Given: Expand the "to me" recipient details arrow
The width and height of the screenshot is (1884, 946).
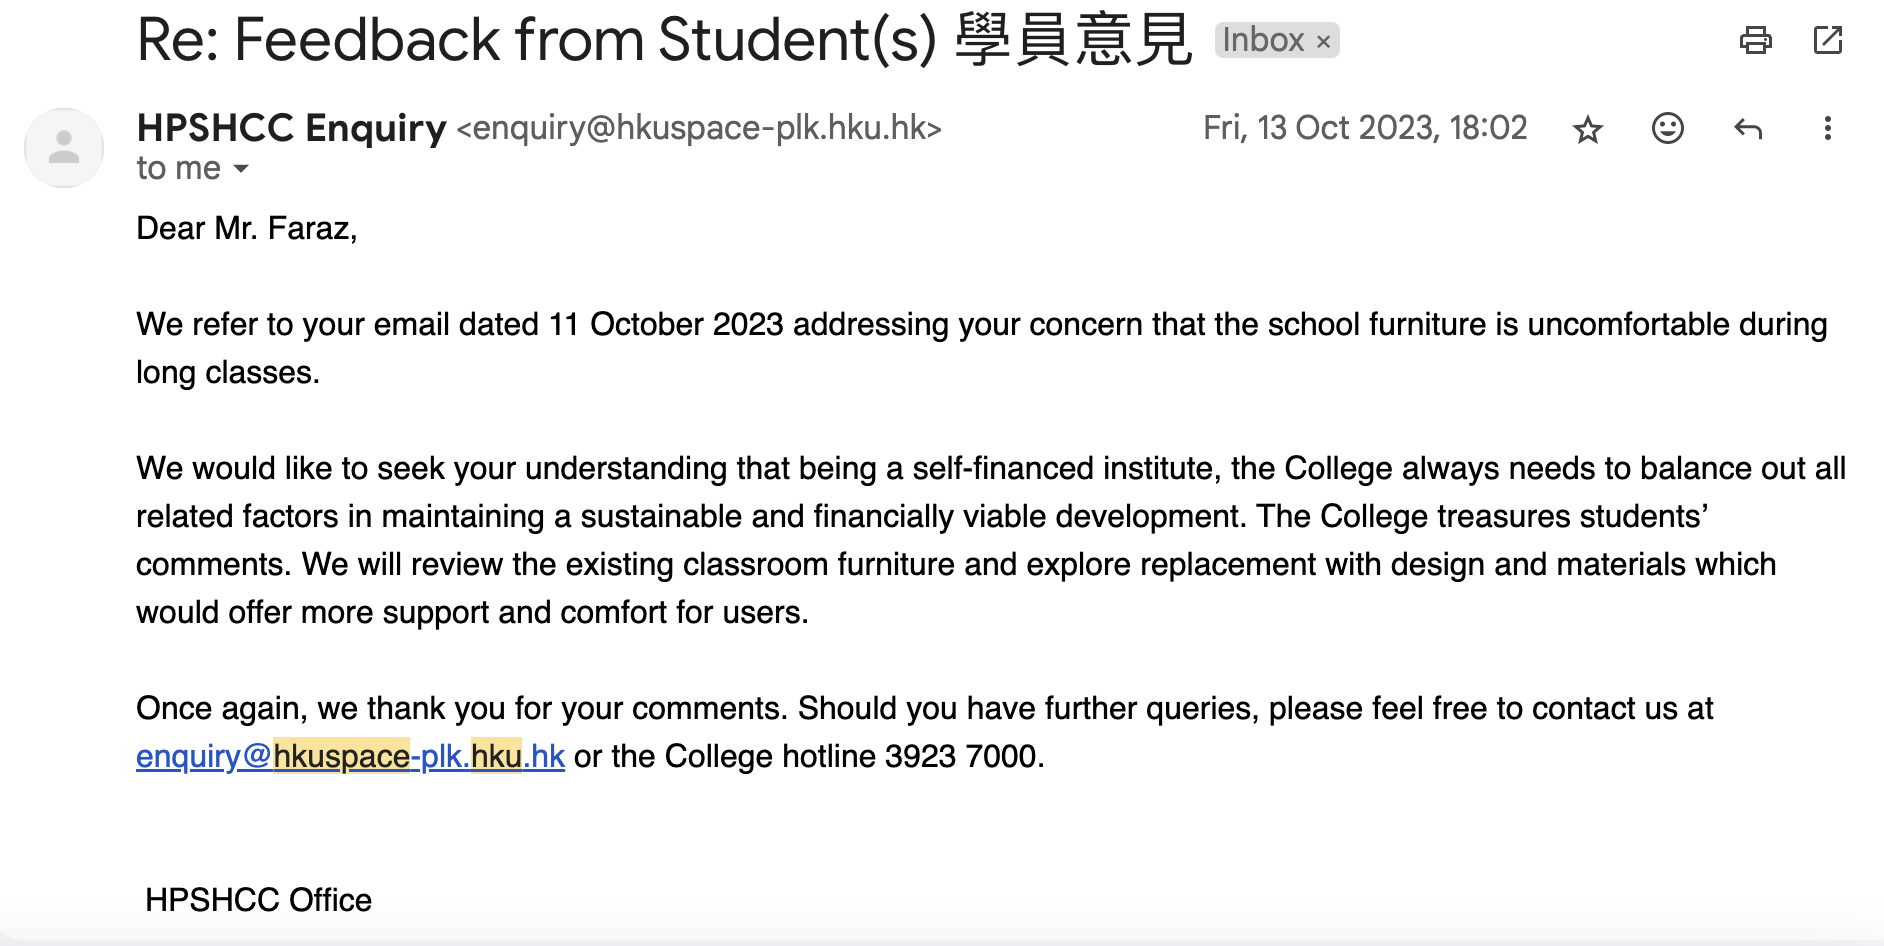Looking at the screenshot, I should (241, 169).
